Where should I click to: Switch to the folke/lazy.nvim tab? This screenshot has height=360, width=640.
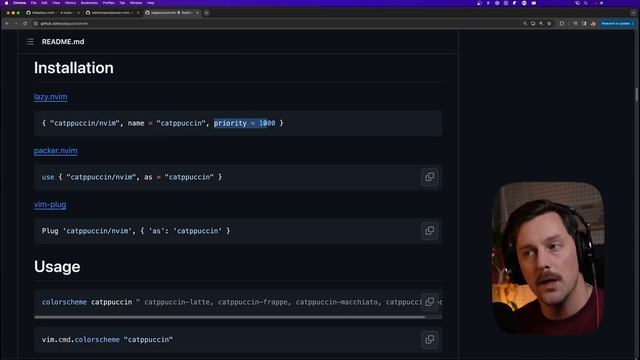click(x=51, y=13)
